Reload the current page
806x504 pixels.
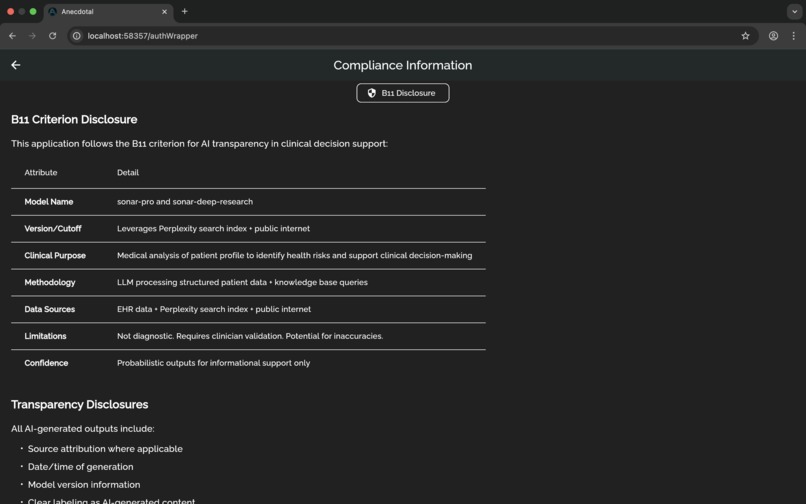pyautogui.click(x=52, y=36)
